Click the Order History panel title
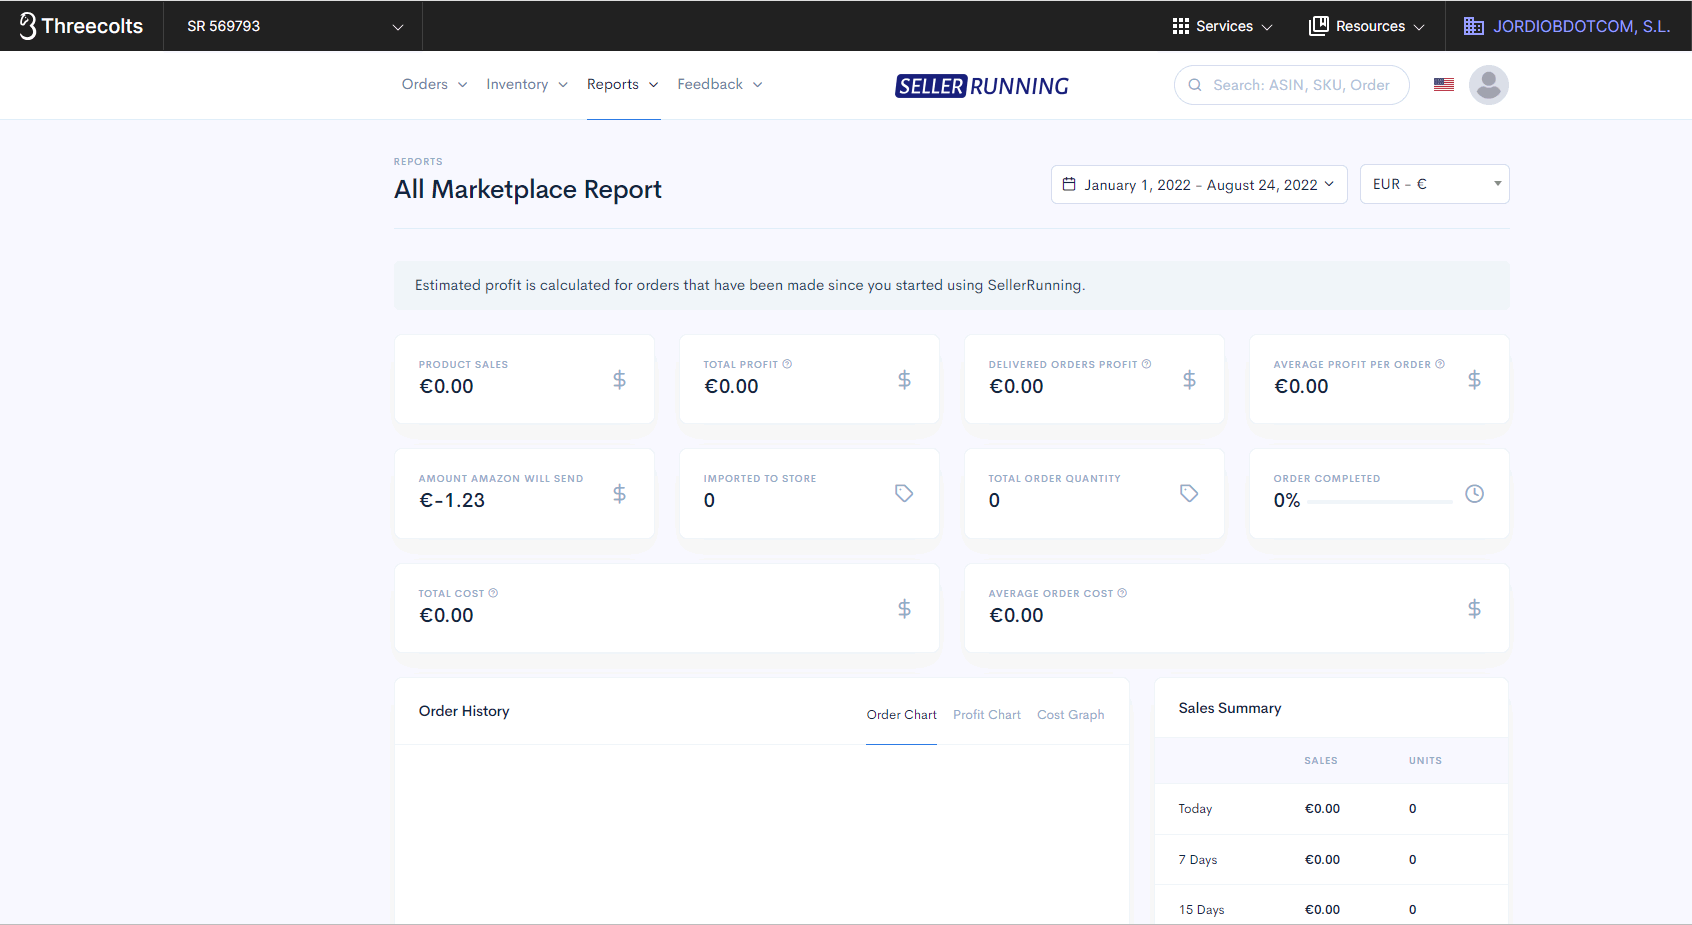Viewport: 1692px width, 925px height. point(464,711)
